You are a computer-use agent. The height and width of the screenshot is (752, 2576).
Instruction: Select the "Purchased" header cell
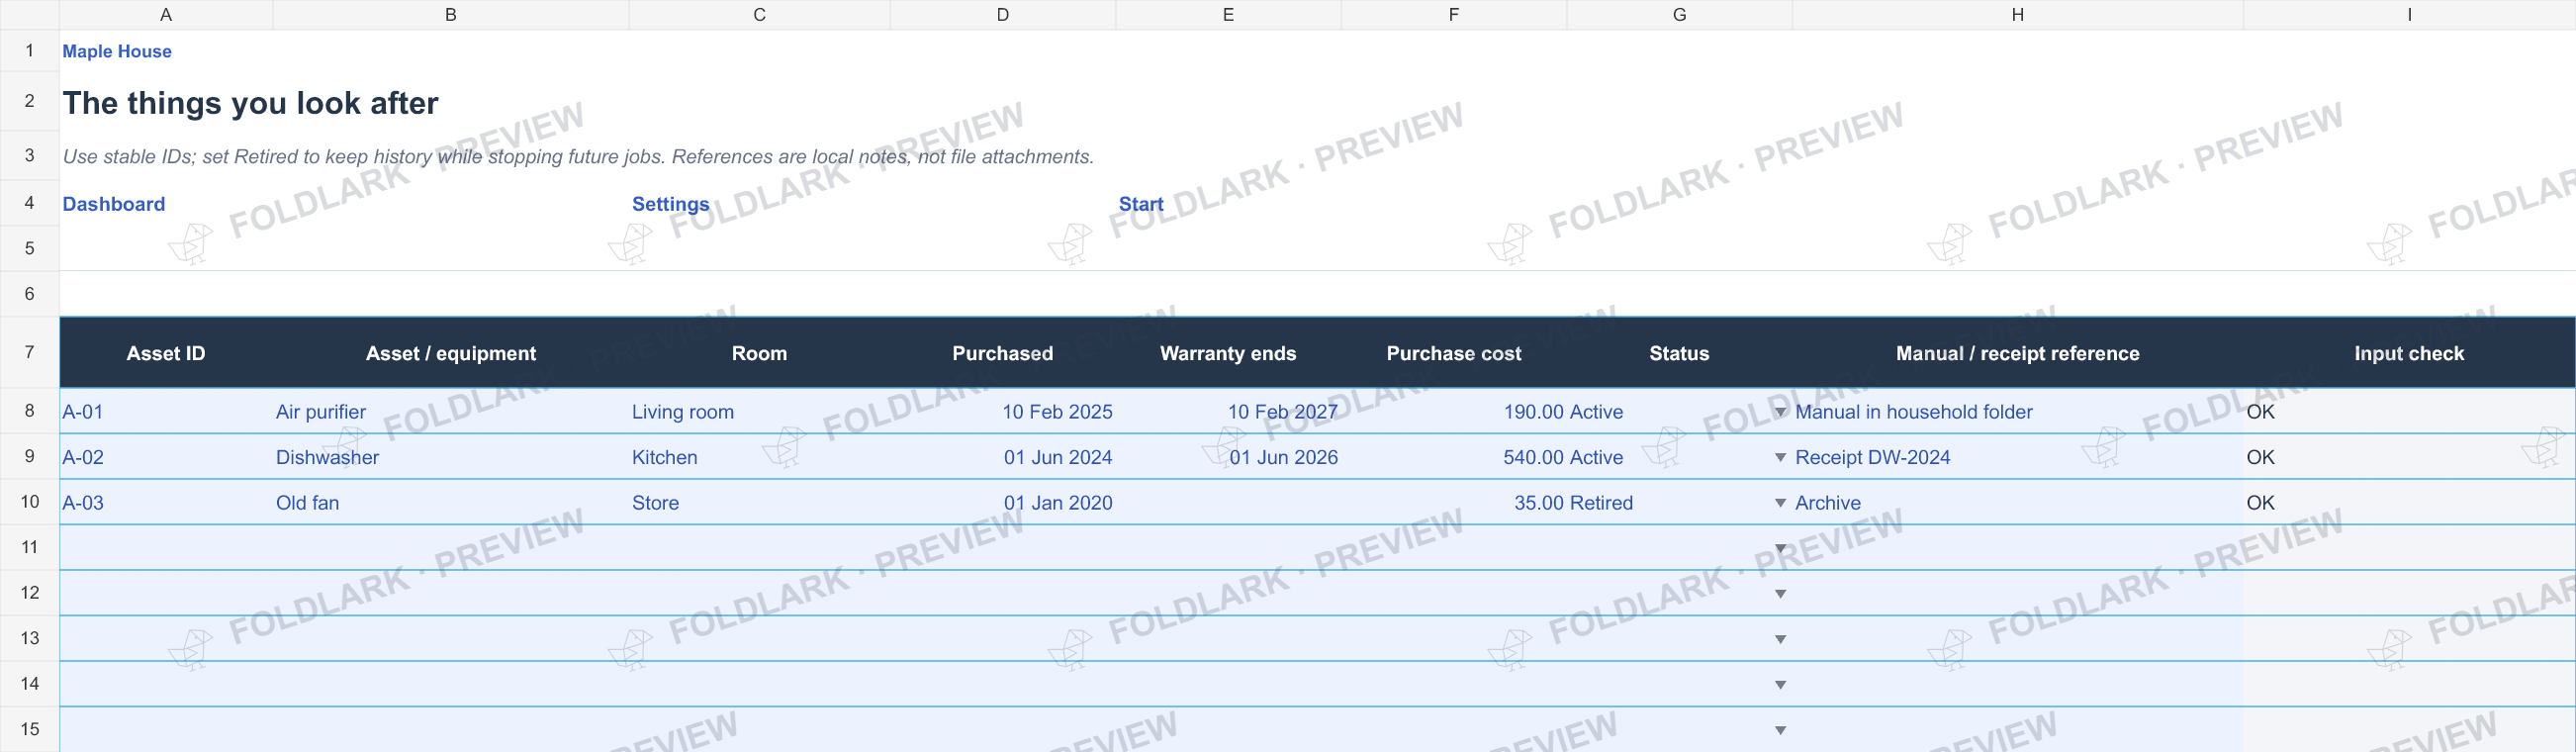pos(1003,353)
